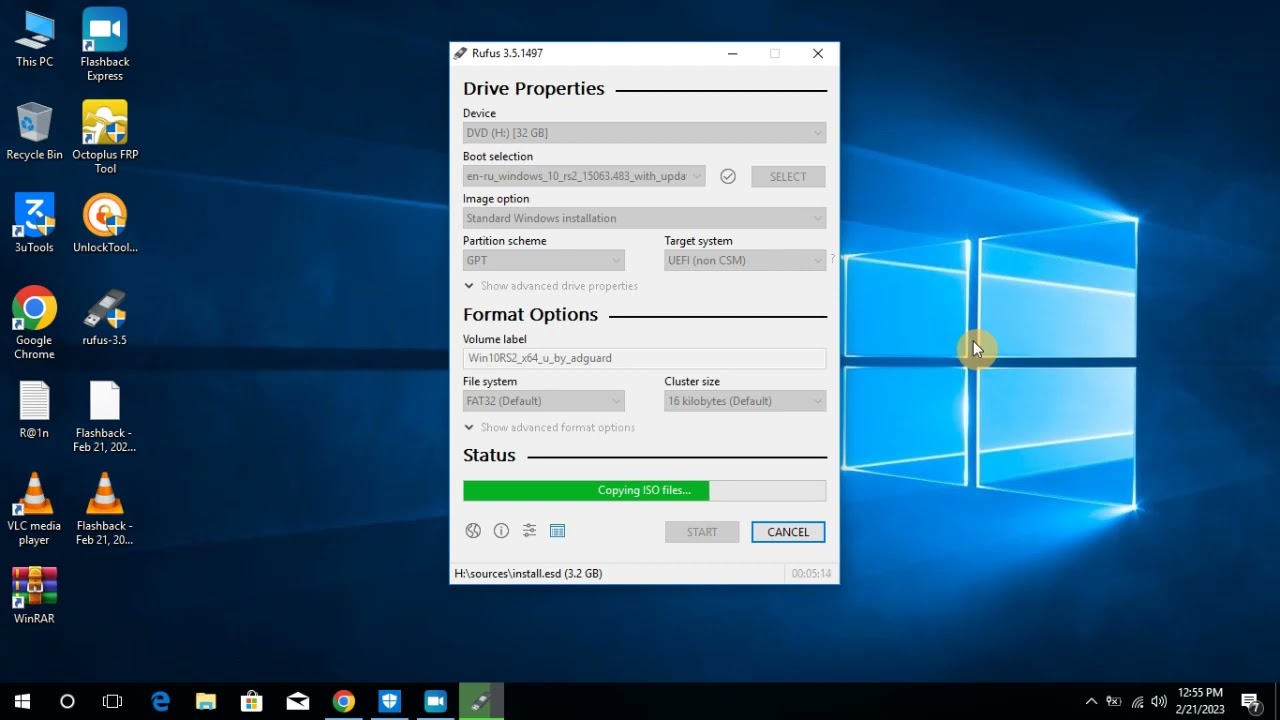This screenshot has height=720, width=1280.
Task: Open File Explorer from taskbar
Action: pos(206,701)
